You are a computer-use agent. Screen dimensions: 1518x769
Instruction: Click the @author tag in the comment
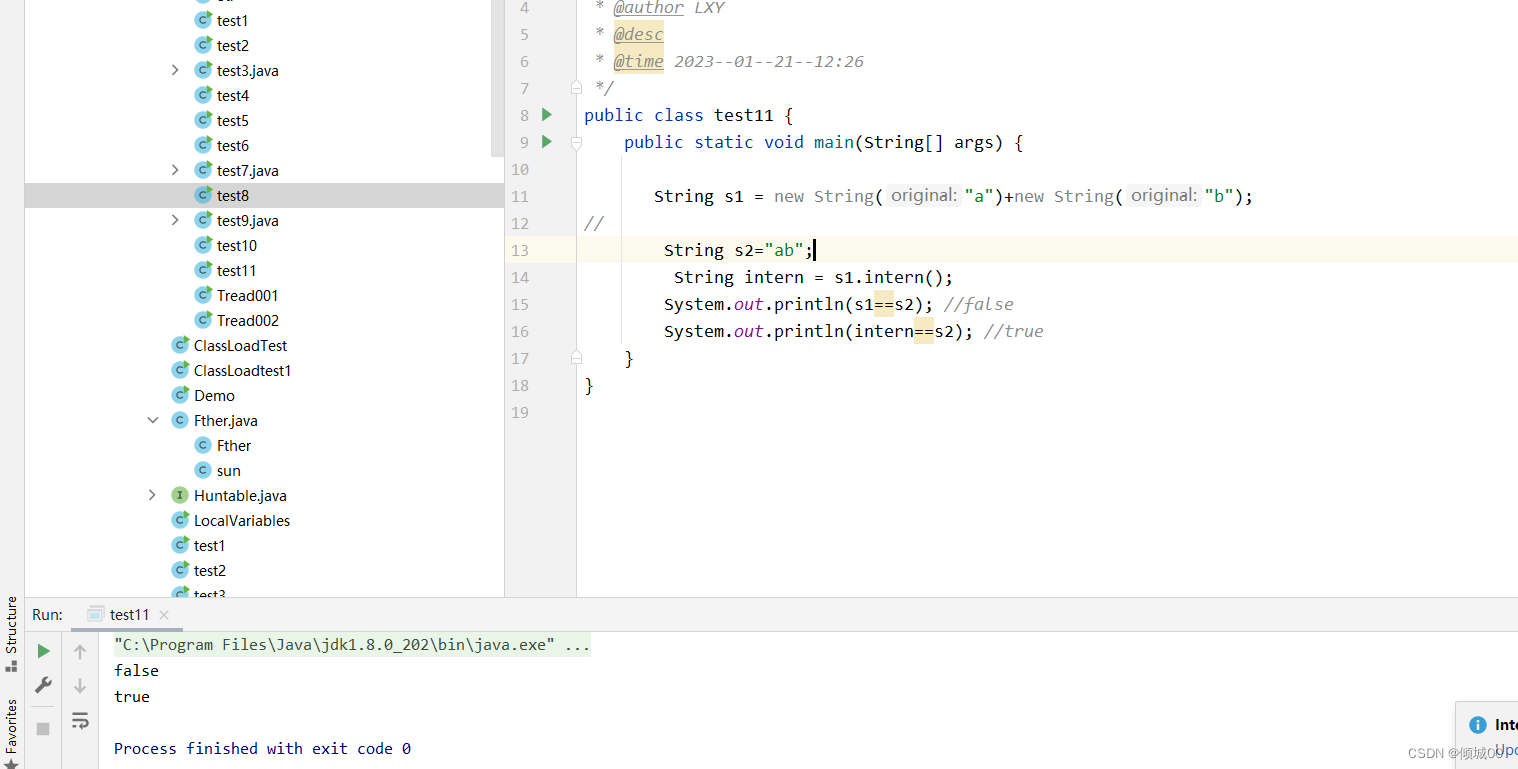click(x=649, y=8)
